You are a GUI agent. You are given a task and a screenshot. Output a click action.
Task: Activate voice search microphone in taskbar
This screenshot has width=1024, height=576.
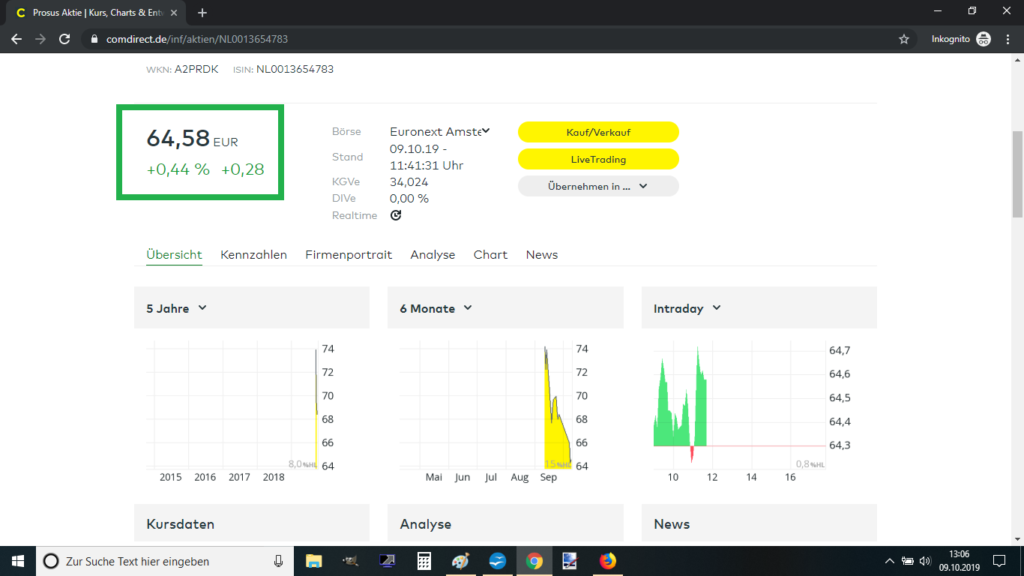point(278,561)
